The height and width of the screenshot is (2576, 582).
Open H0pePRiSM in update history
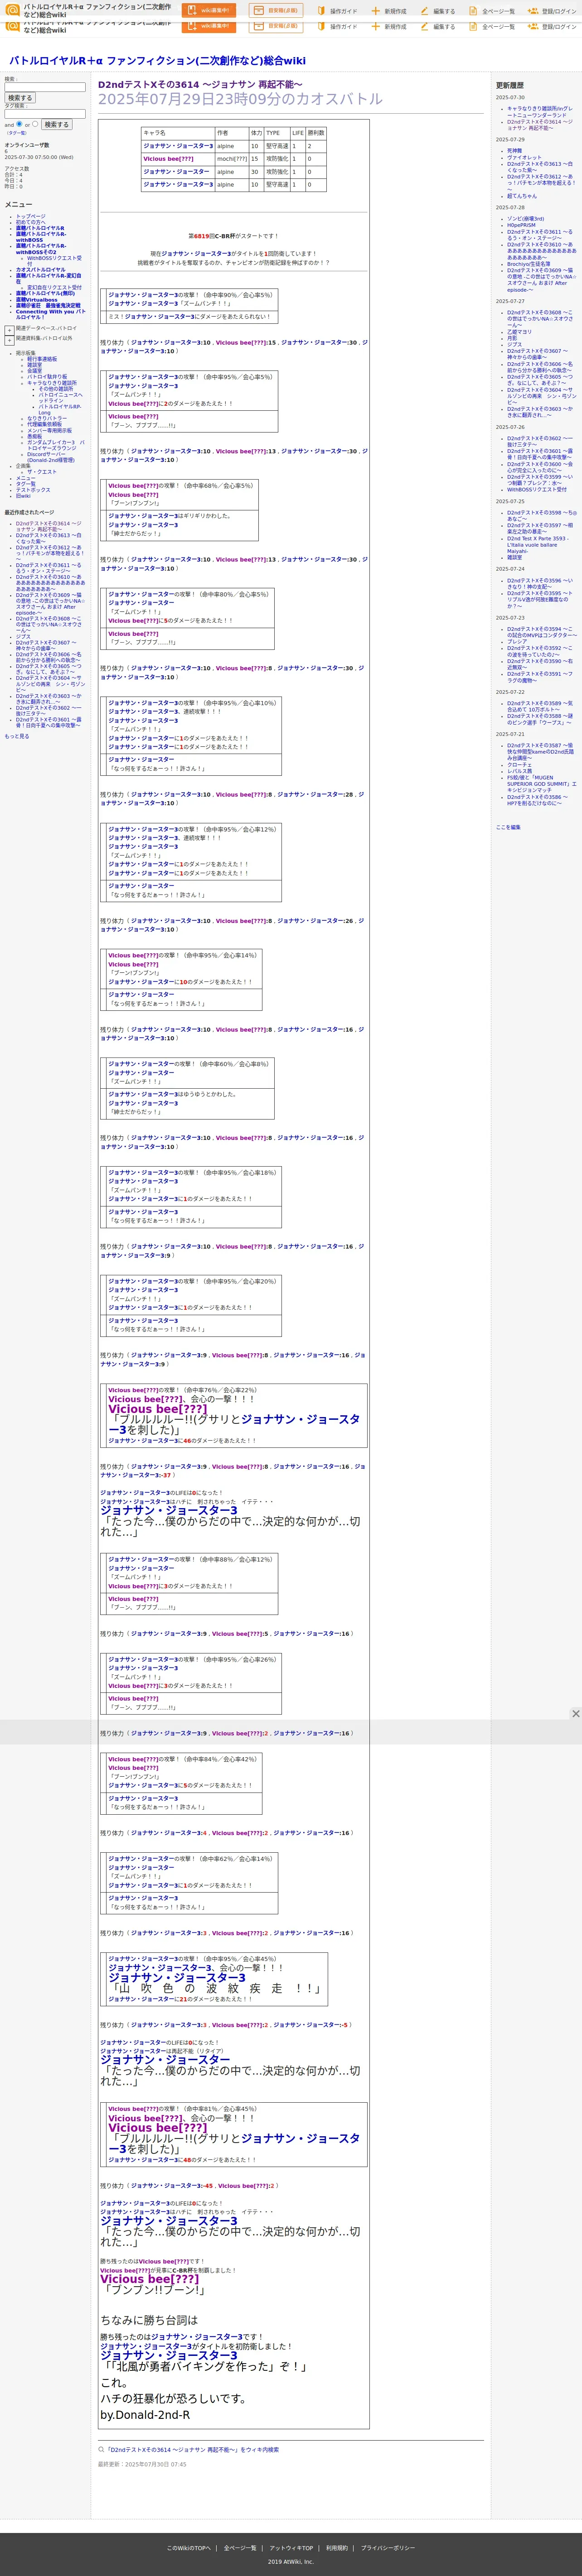click(520, 225)
